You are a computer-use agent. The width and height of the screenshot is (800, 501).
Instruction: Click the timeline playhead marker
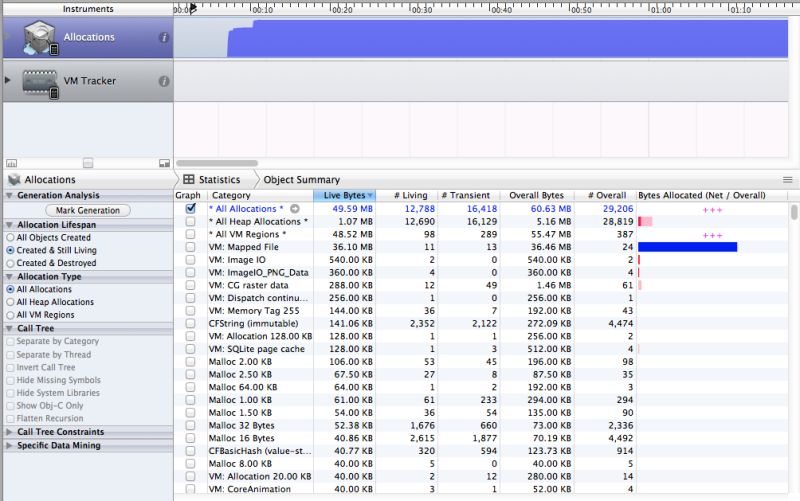point(193,8)
